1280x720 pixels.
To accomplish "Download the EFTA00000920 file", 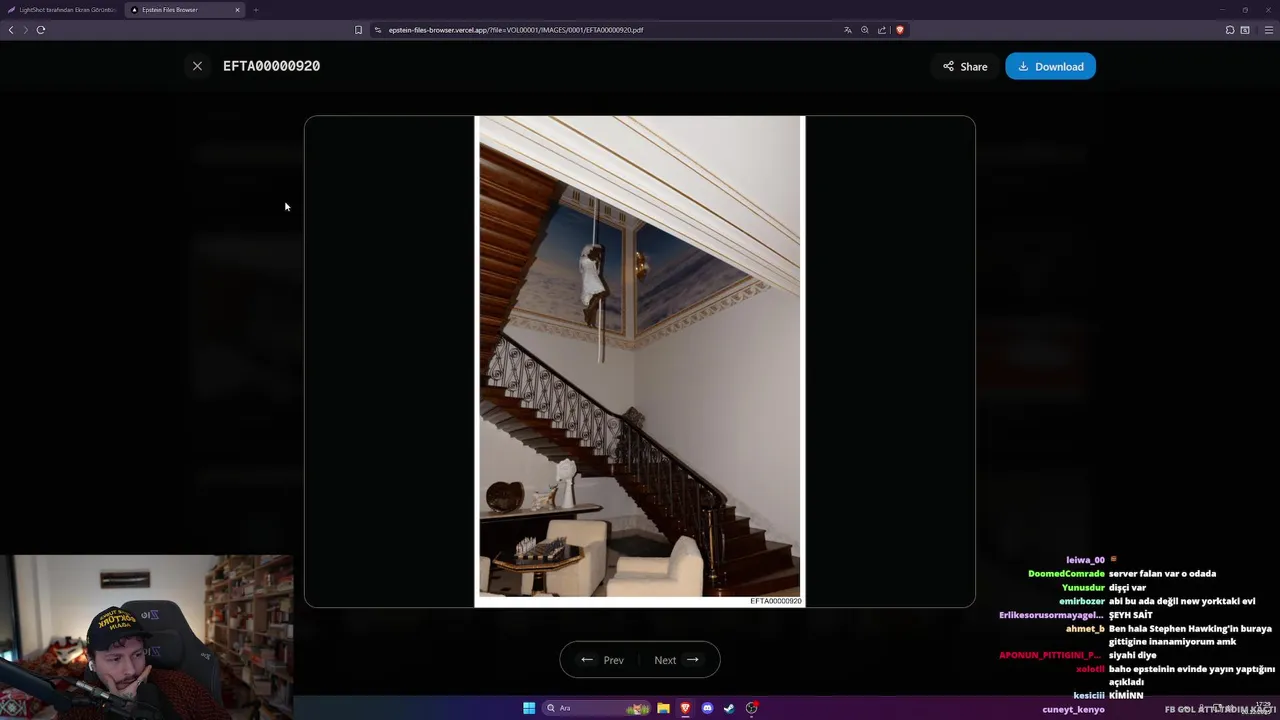I will 1050,67.
